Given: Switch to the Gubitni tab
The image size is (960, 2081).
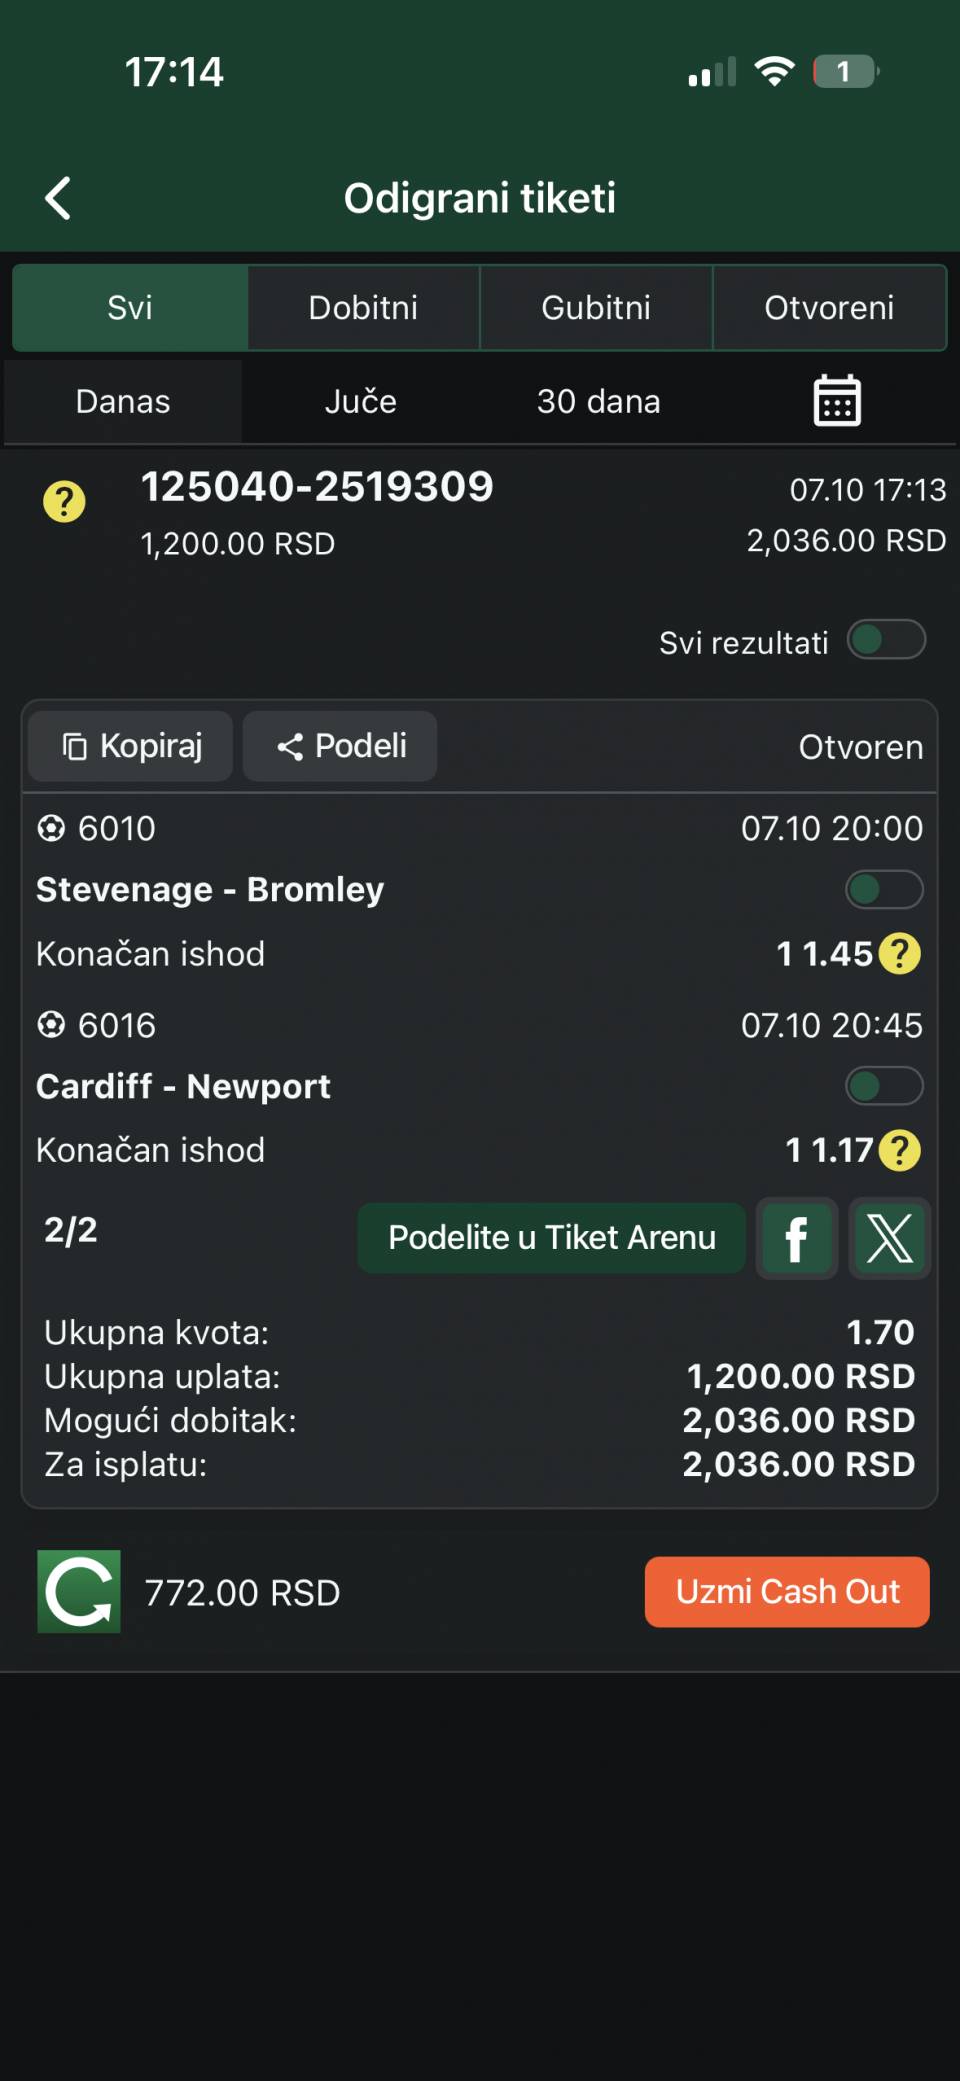Looking at the screenshot, I should [x=596, y=308].
